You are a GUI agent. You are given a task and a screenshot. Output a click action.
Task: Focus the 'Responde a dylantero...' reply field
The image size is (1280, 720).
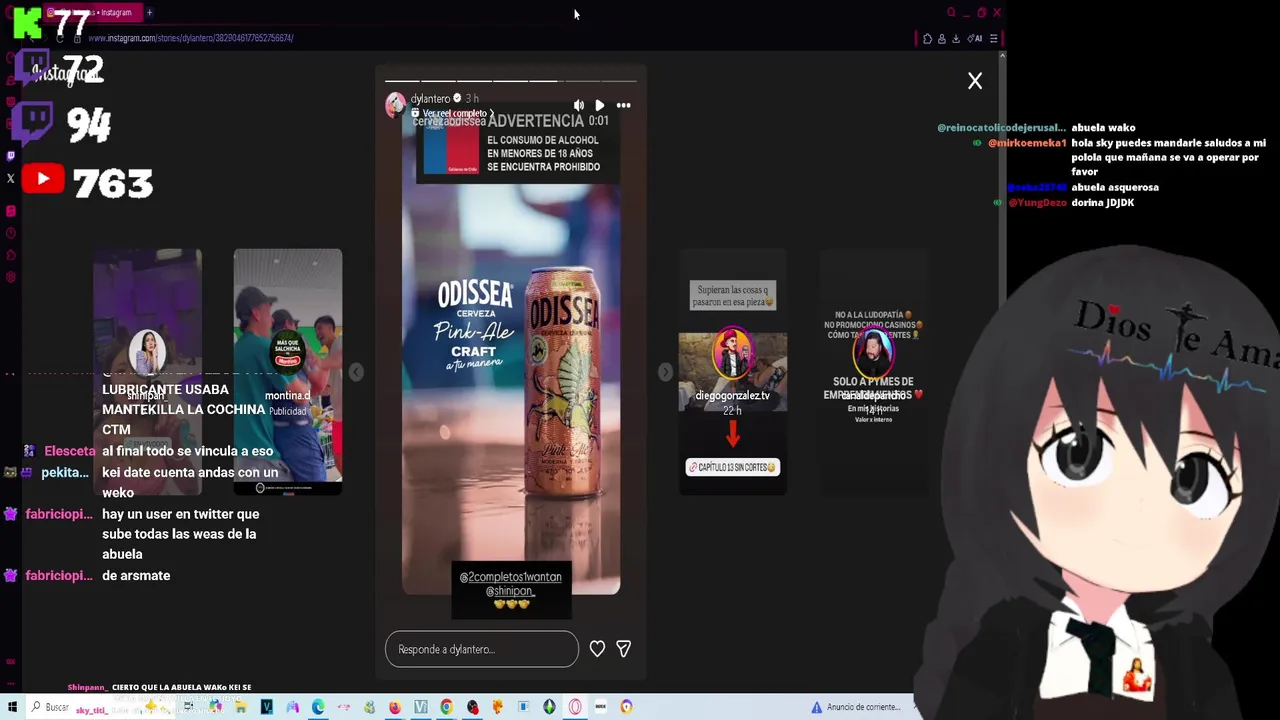tap(482, 649)
